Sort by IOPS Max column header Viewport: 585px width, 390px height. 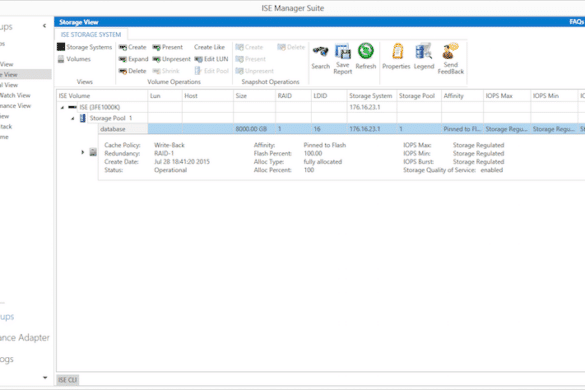[507, 96]
